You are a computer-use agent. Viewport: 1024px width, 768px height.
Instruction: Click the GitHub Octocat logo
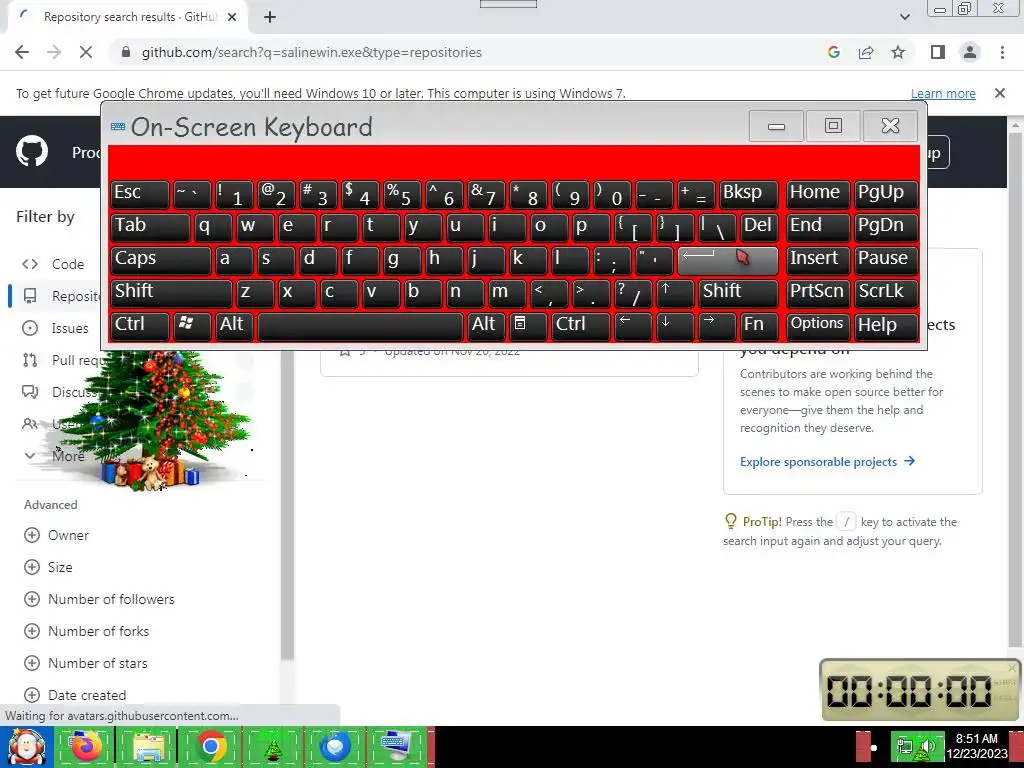pyautogui.click(x=32, y=152)
